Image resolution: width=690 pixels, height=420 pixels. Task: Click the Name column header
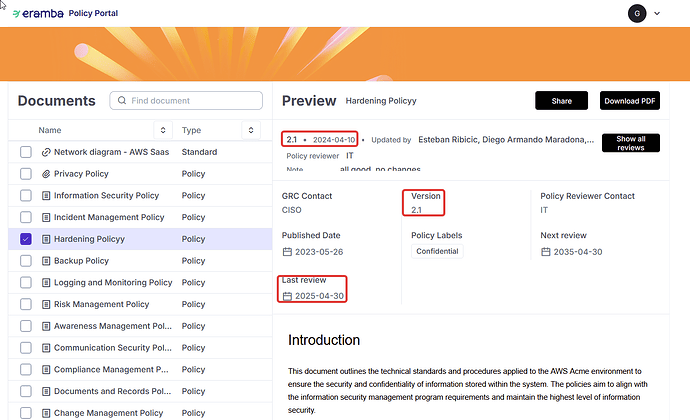pos(50,130)
